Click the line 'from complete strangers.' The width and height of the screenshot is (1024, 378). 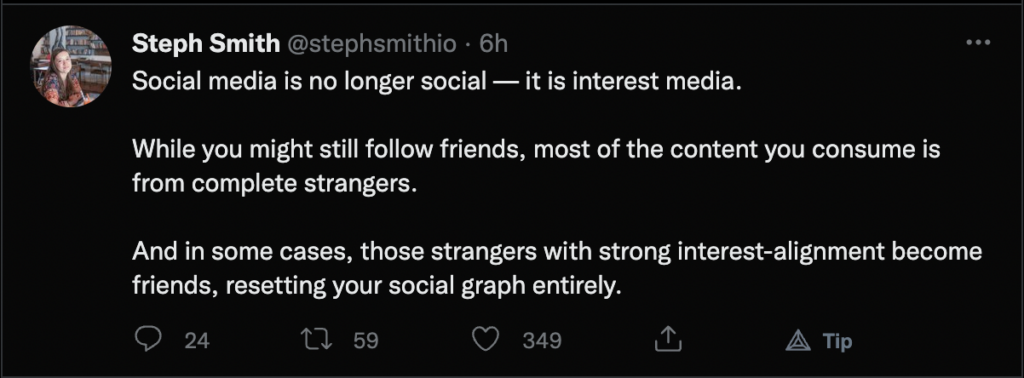pyautogui.click(x=274, y=184)
